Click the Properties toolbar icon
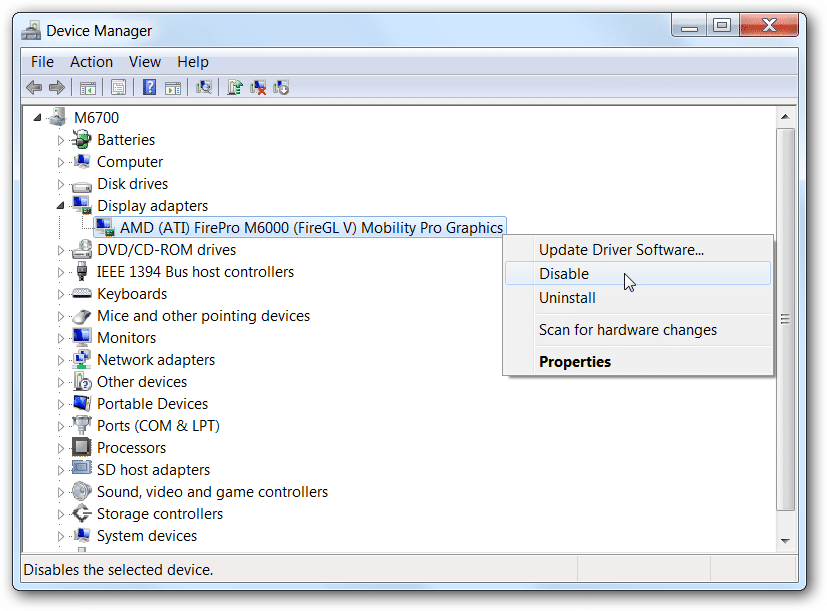827x611 pixels. pyautogui.click(x=119, y=88)
